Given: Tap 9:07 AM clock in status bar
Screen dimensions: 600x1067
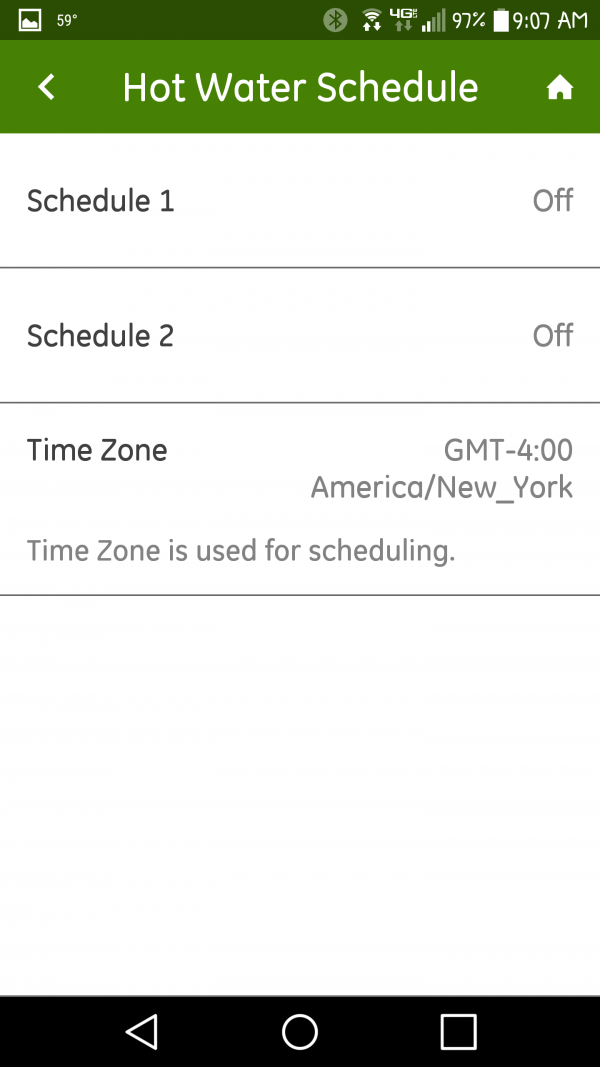Looking at the screenshot, I should [x=550, y=20].
